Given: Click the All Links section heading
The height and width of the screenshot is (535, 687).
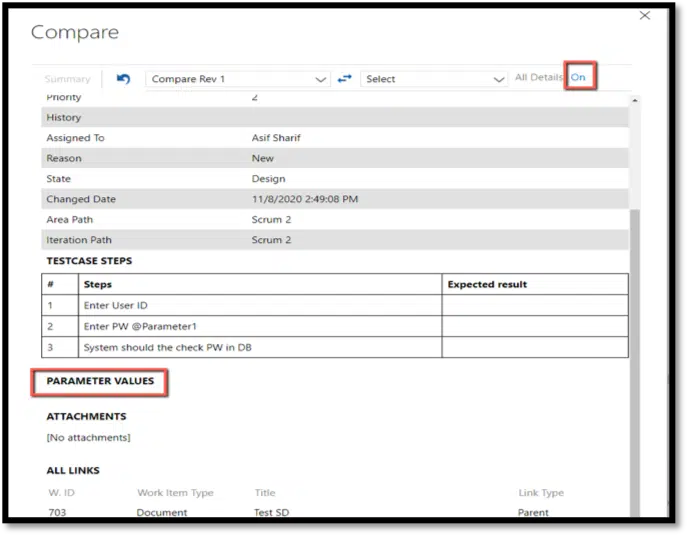Looking at the screenshot, I should tap(73, 470).
